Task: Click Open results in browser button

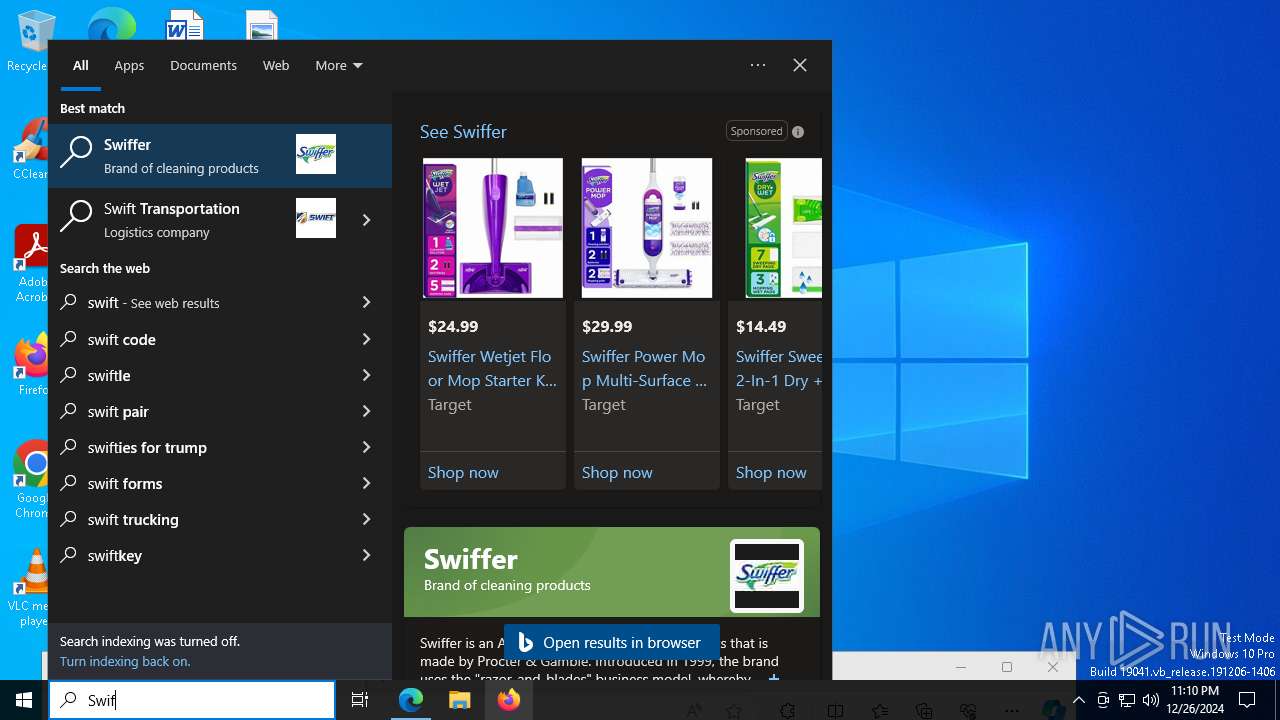Action: (x=611, y=643)
